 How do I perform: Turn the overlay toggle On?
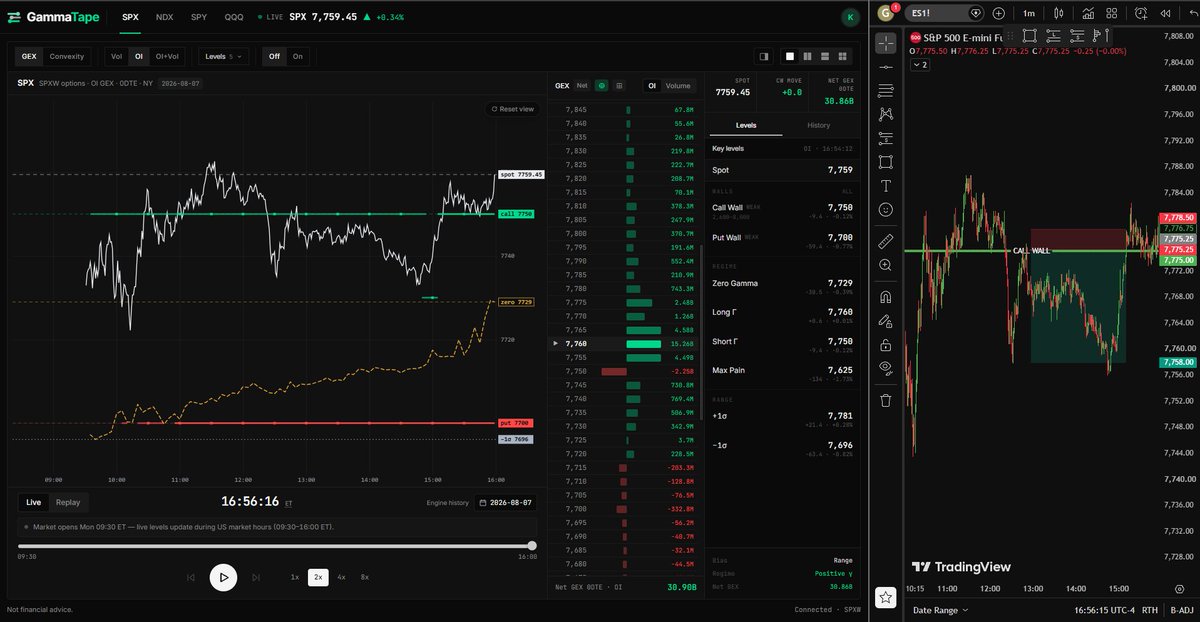coord(297,57)
